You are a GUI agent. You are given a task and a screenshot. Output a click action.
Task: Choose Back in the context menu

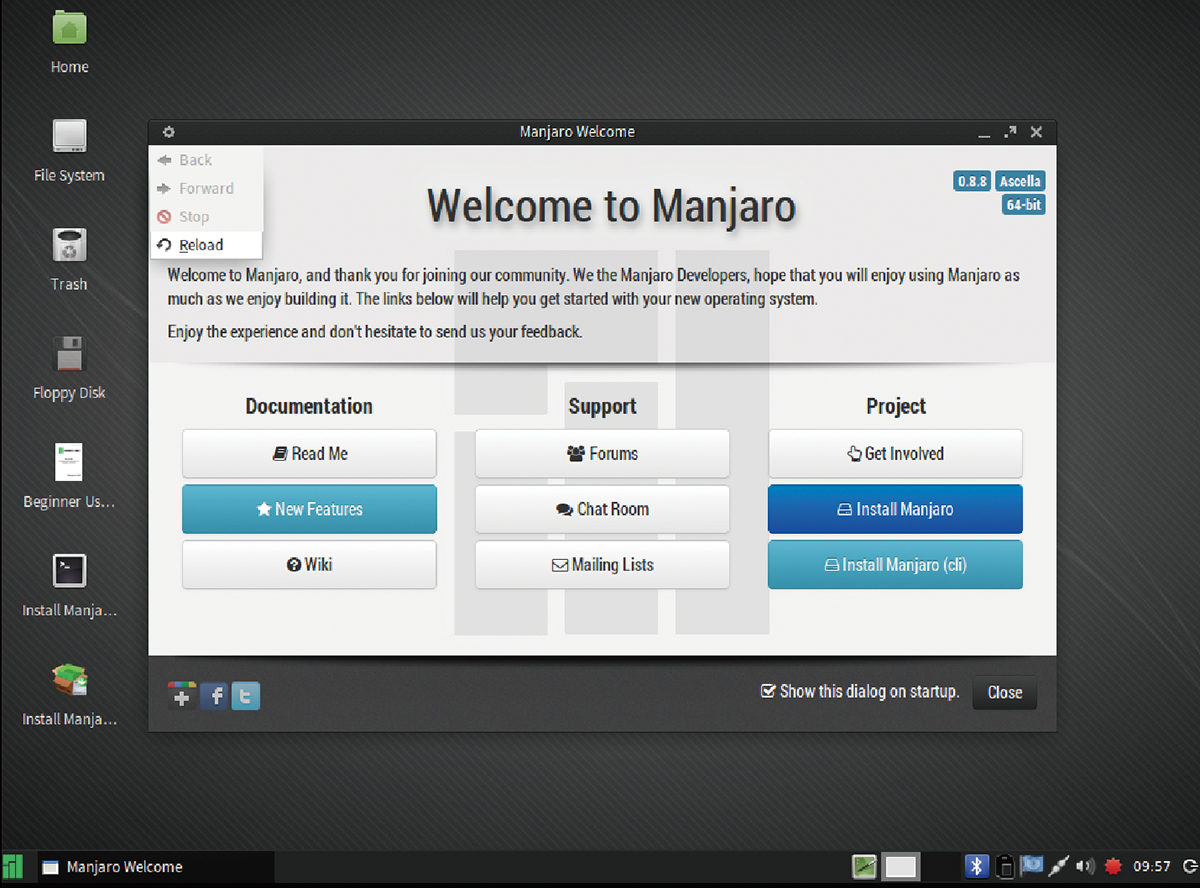(x=195, y=160)
